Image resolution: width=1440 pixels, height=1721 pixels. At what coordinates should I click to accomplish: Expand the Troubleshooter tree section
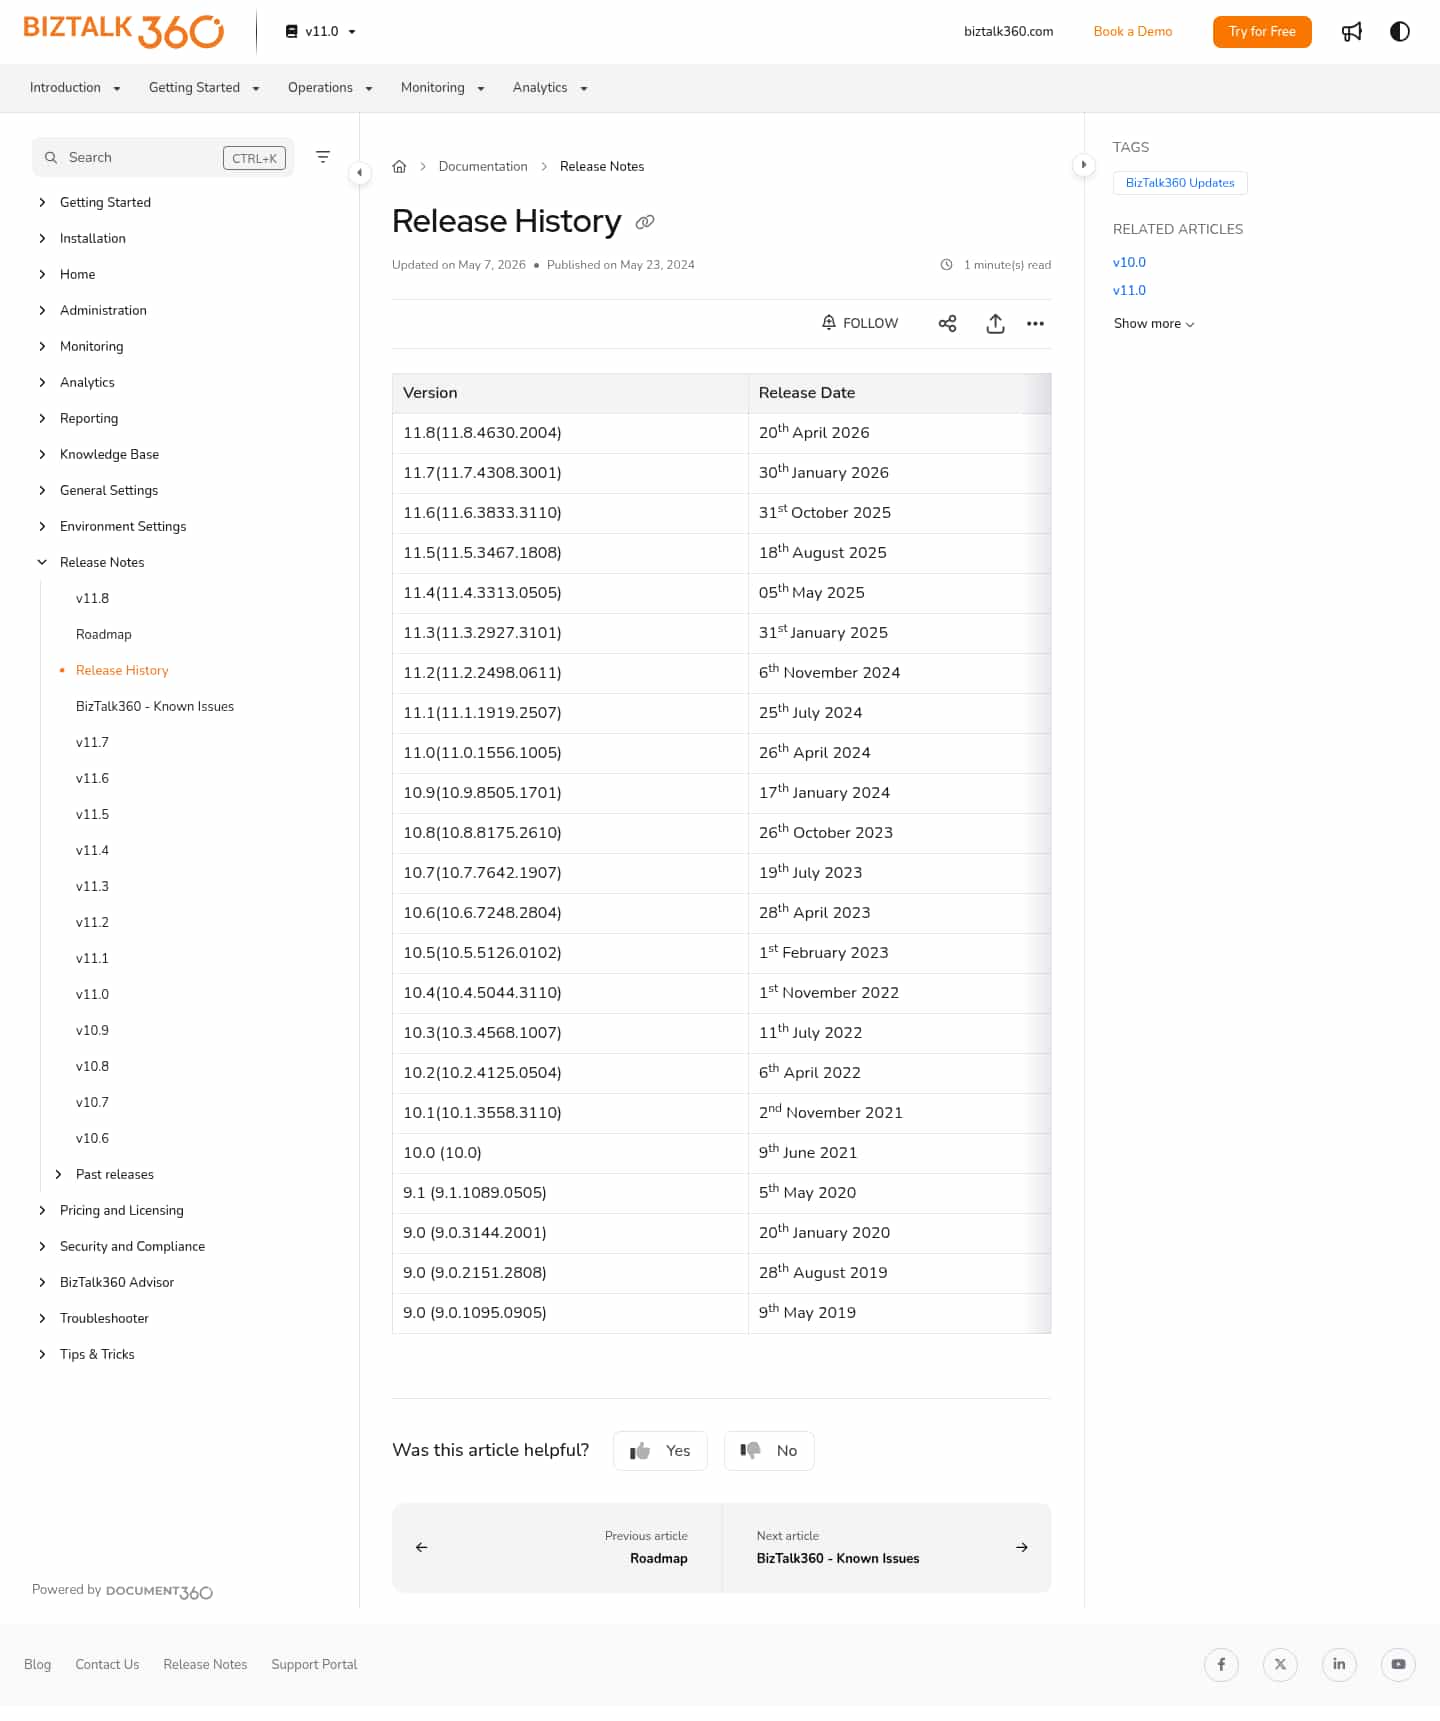point(42,1318)
